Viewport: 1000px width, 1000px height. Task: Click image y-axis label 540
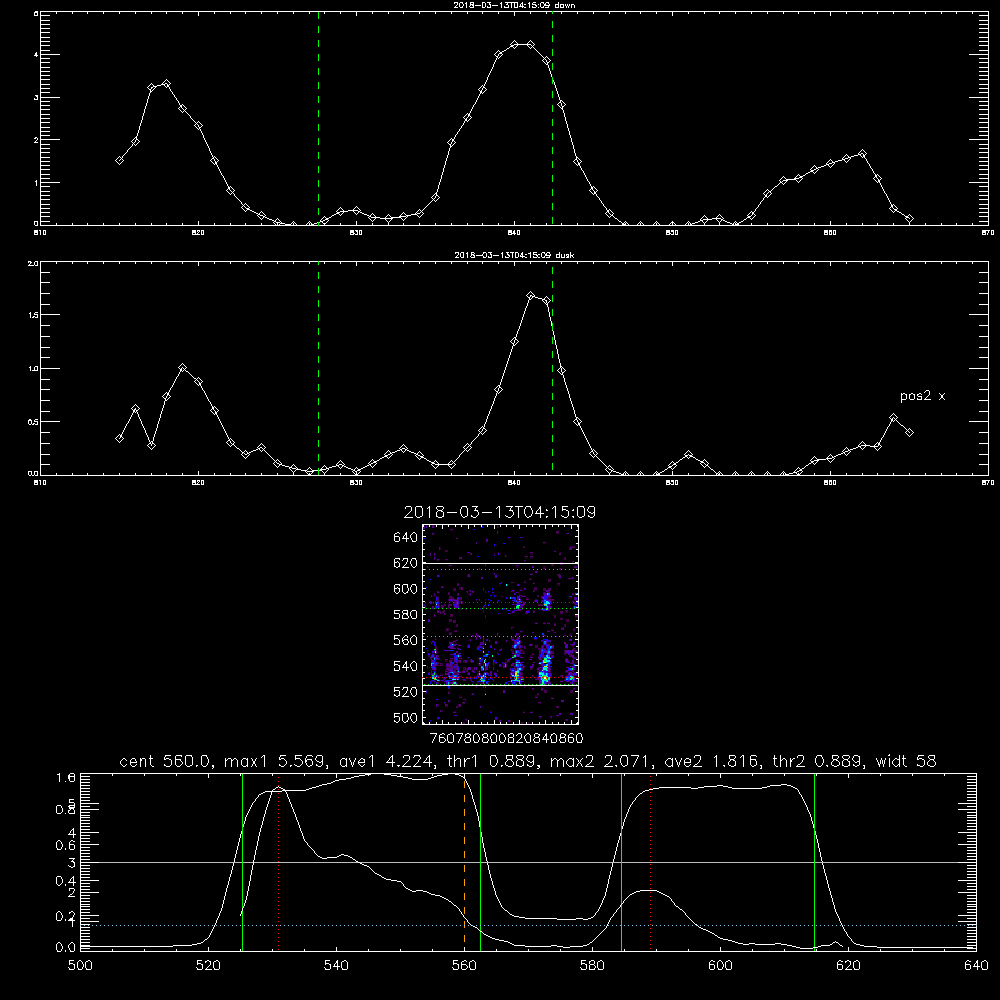pyautogui.click(x=406, y=666)
